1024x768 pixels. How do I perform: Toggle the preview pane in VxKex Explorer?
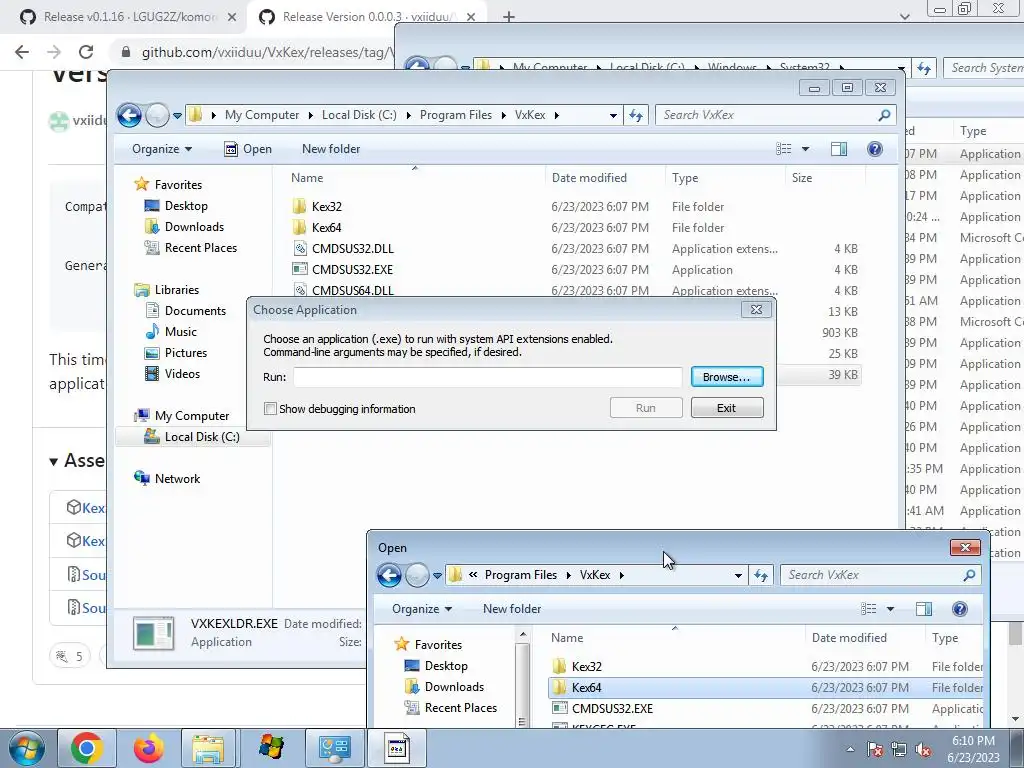(x=839, y=149)
